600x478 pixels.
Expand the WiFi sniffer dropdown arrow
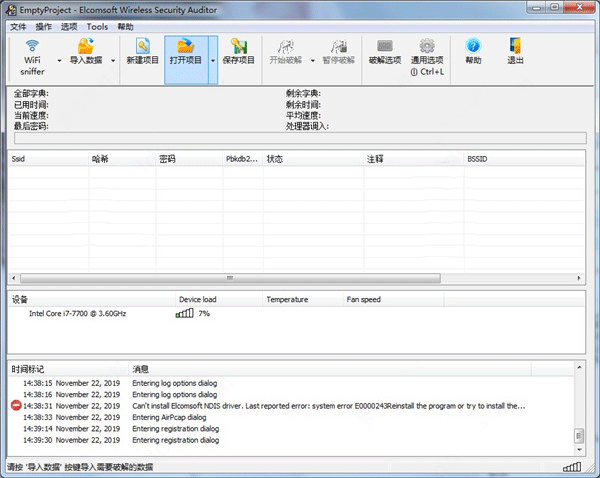tap(59, 60)
